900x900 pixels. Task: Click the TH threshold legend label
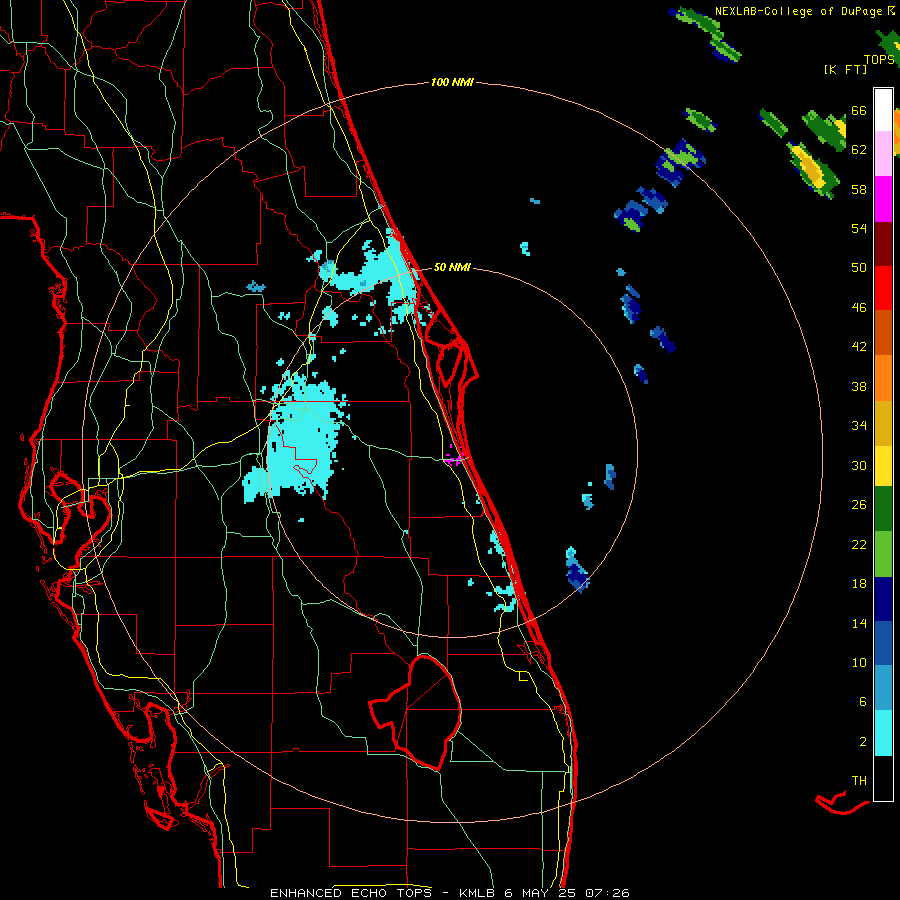(859, 781)
